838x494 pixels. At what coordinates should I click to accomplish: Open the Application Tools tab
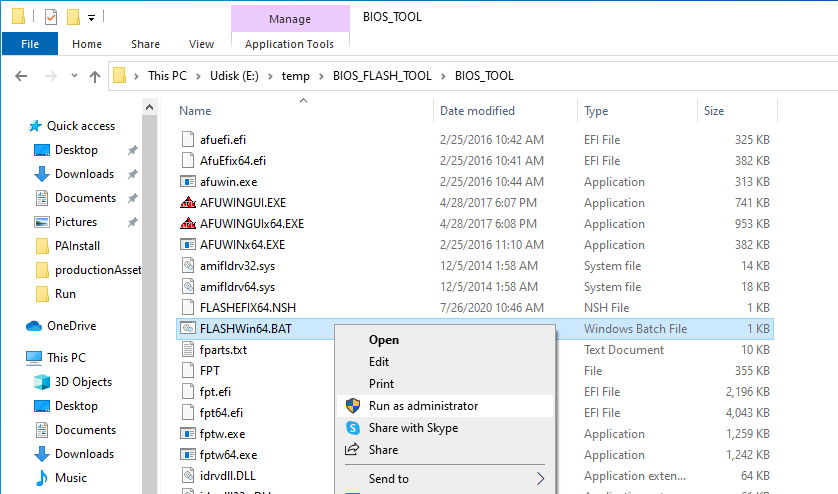(290, 44)
